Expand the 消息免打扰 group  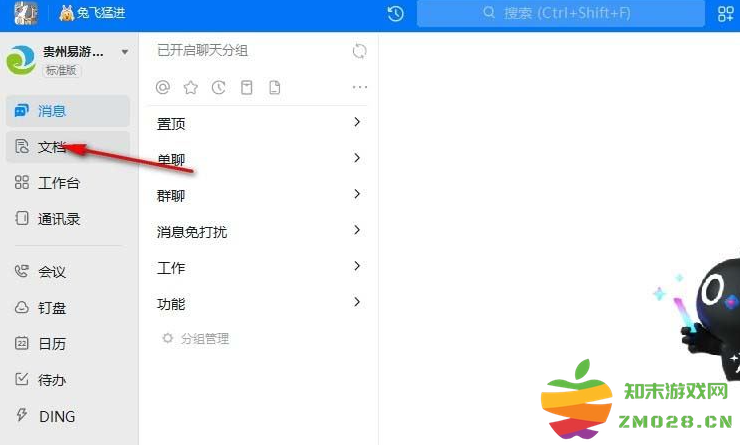point(258,231)
